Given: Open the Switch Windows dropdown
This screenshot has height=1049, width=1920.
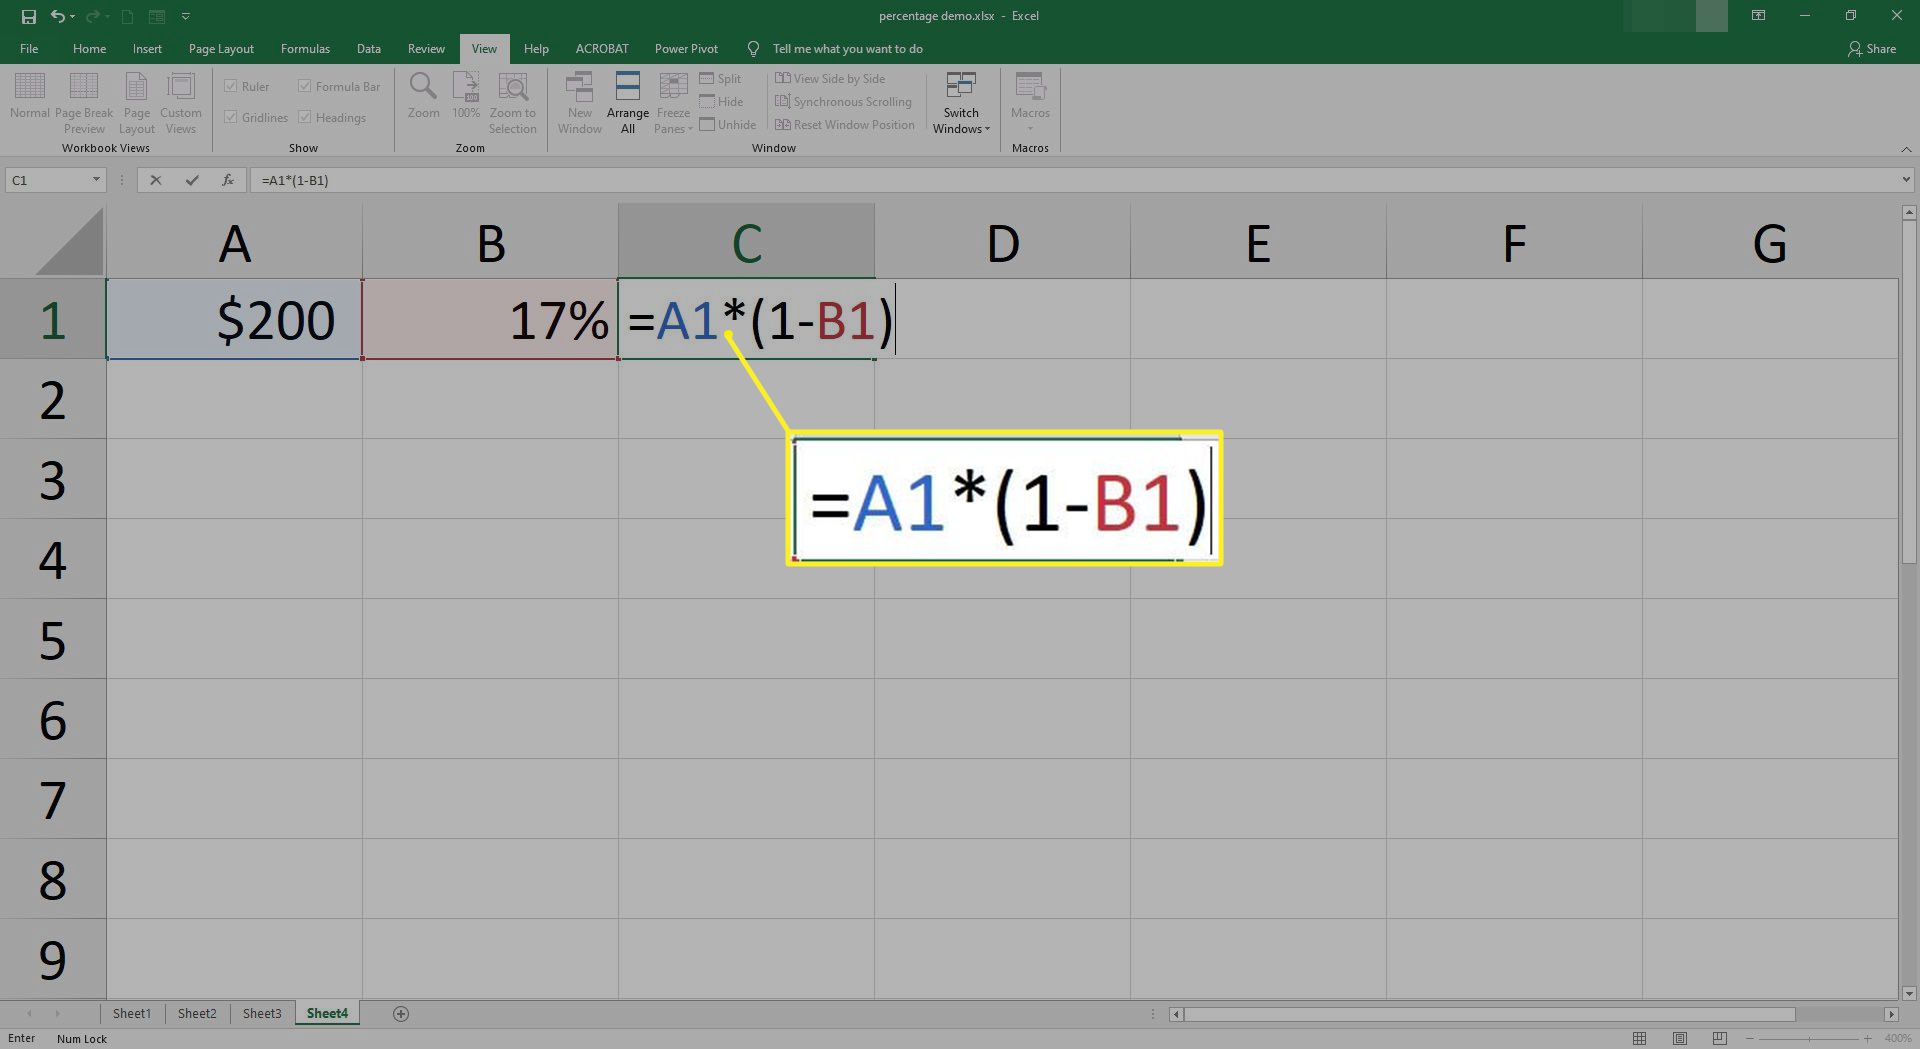Looking at the screenshot, I should 961,103.
